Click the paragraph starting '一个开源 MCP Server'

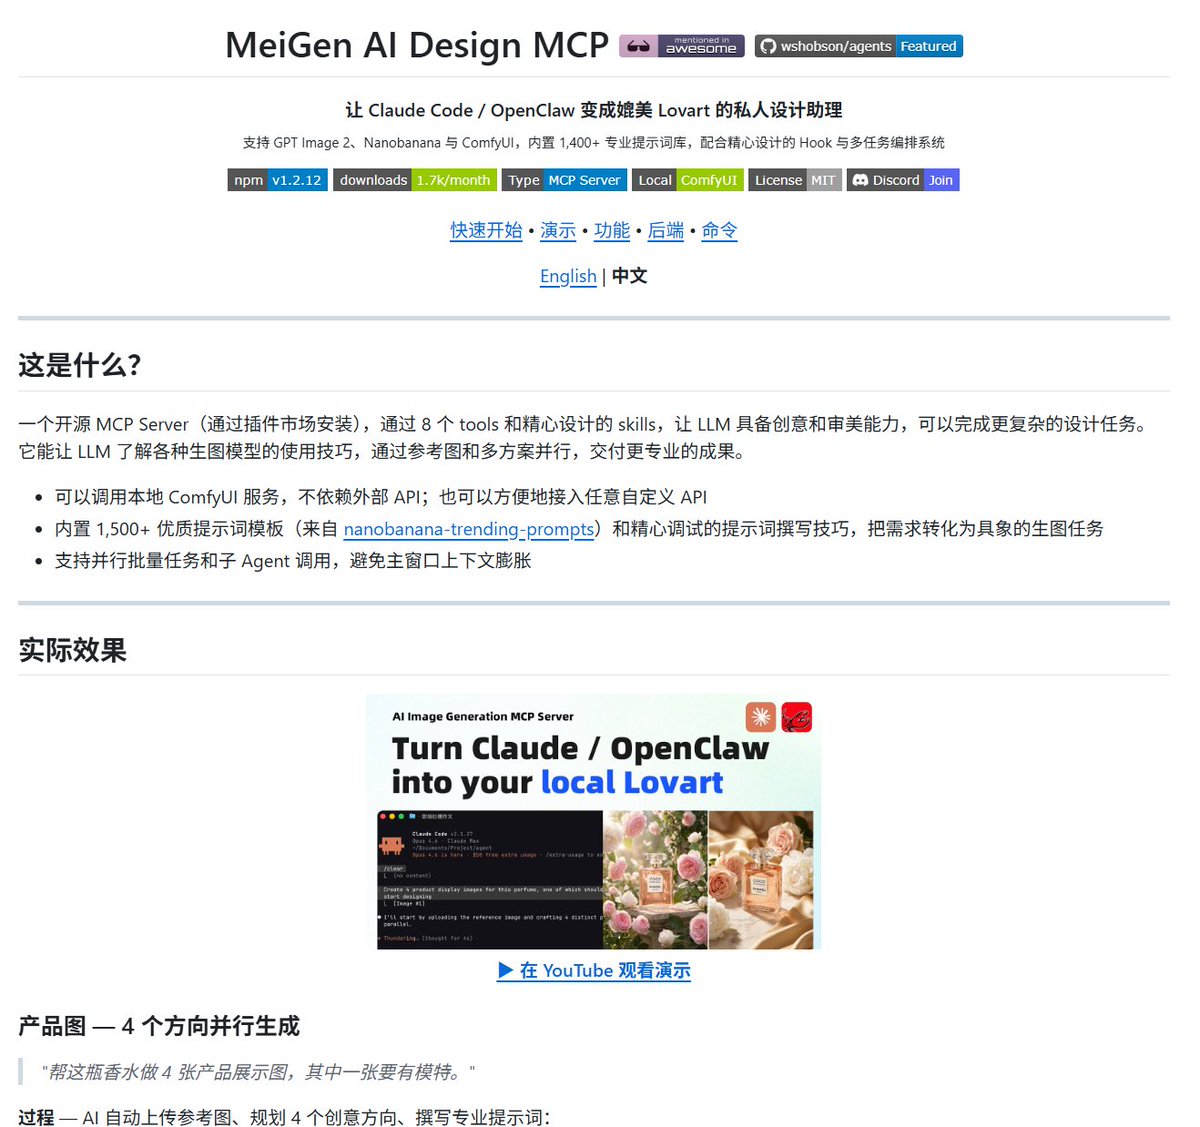(x=584, y=438)
